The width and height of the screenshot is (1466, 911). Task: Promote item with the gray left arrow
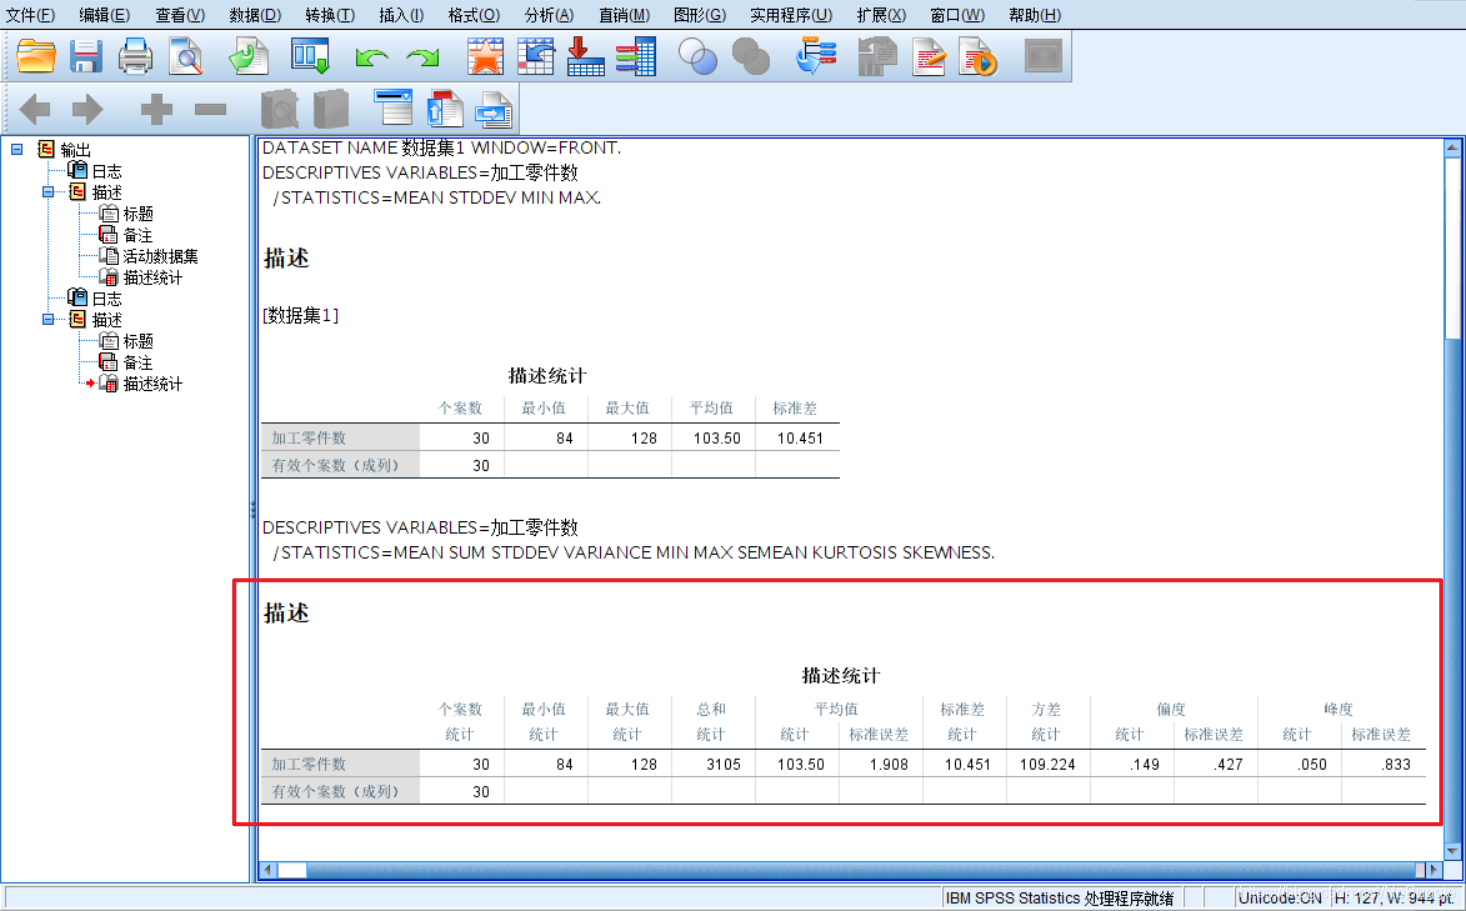(x=35, y=109)
